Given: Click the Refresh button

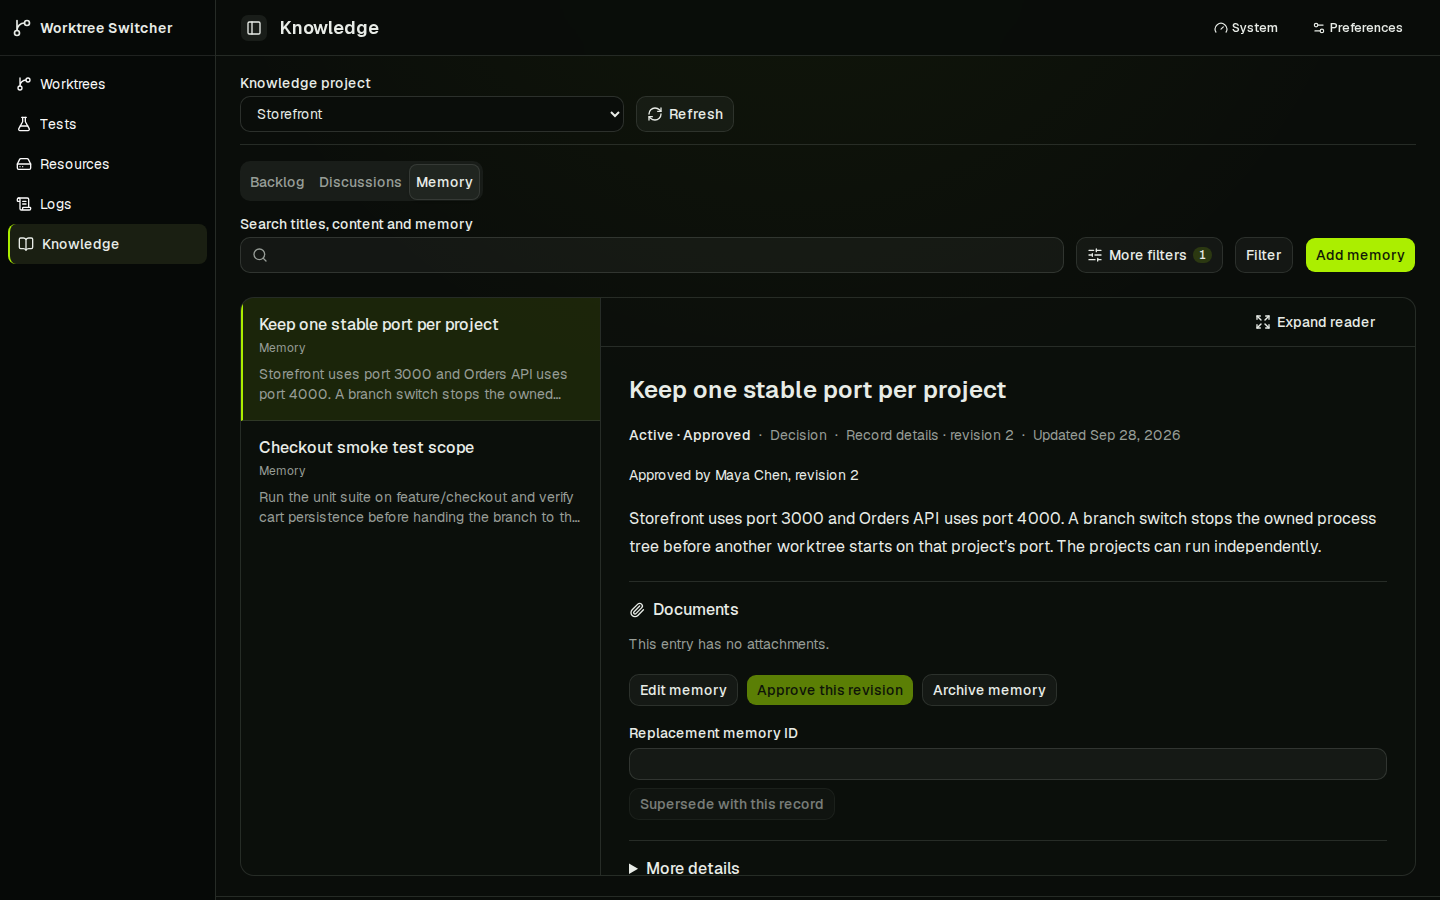Looking at the screenshot, I should (x=685, y=114).
